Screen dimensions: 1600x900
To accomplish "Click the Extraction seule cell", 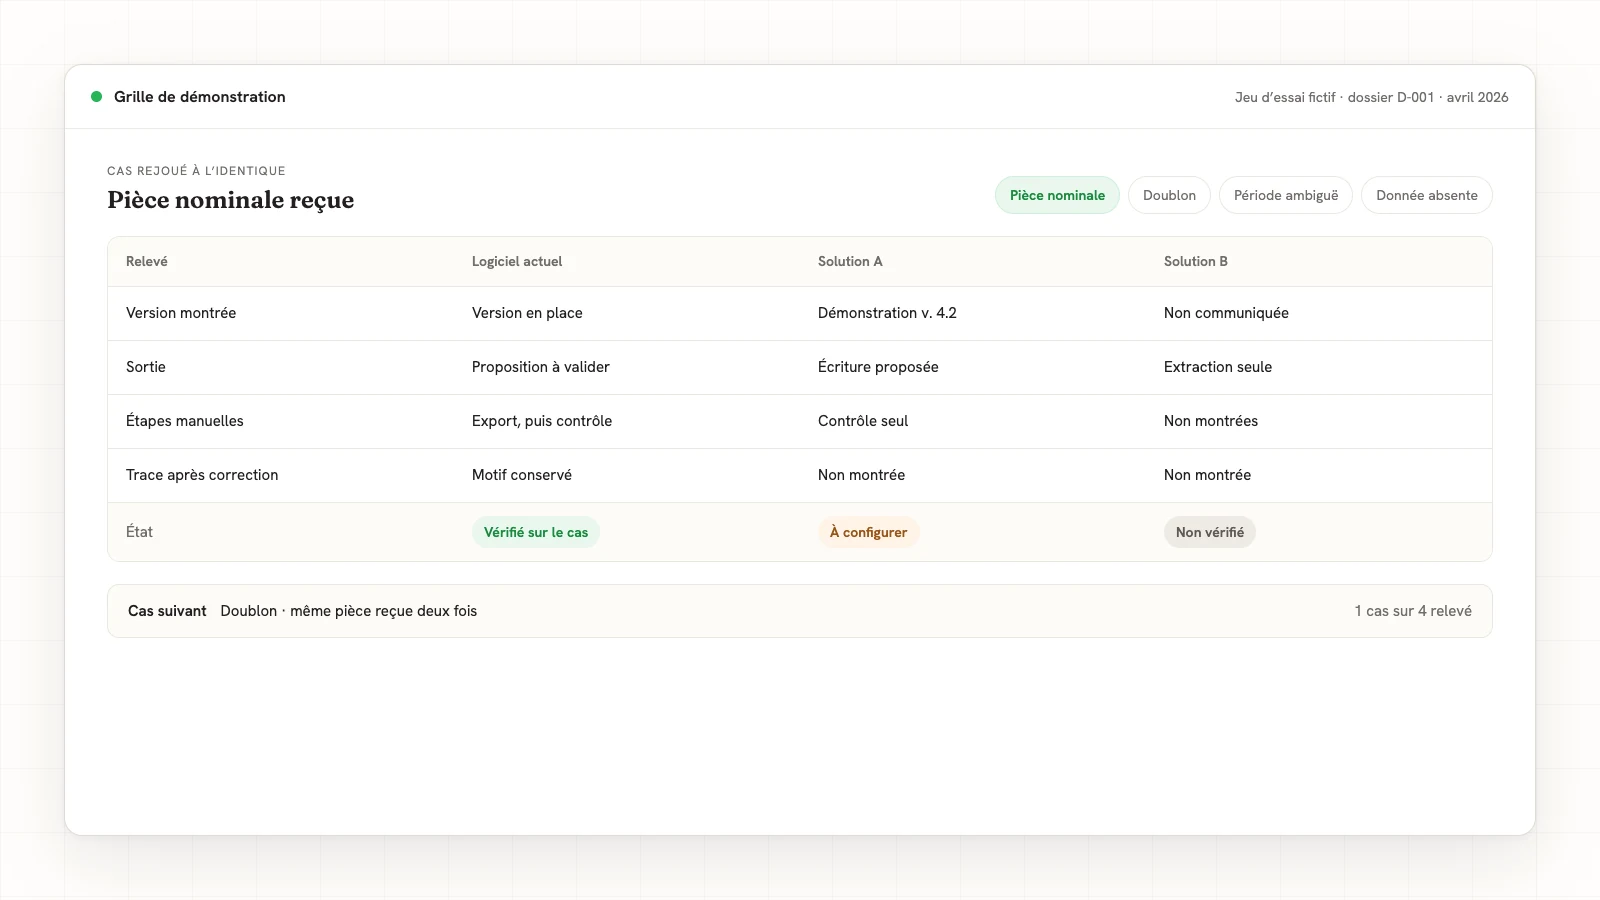I will tap(1218, 367).
